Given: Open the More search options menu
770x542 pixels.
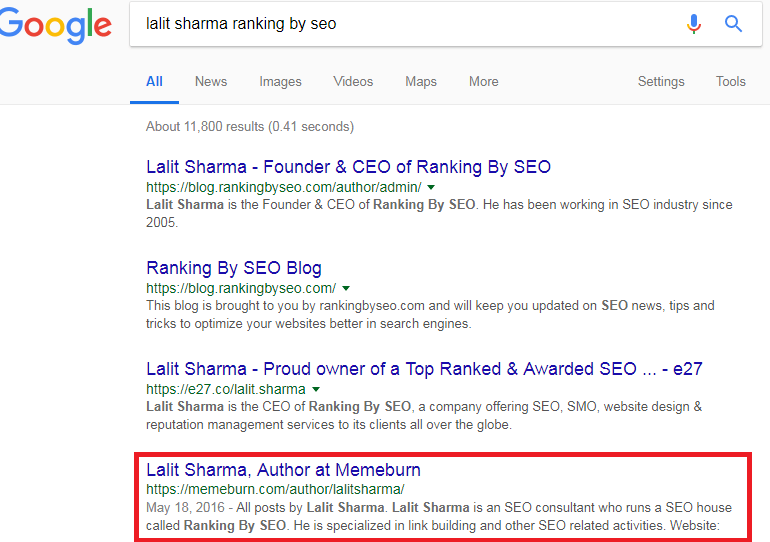Looking at the screenshot, I should click(x=484, y=81).
